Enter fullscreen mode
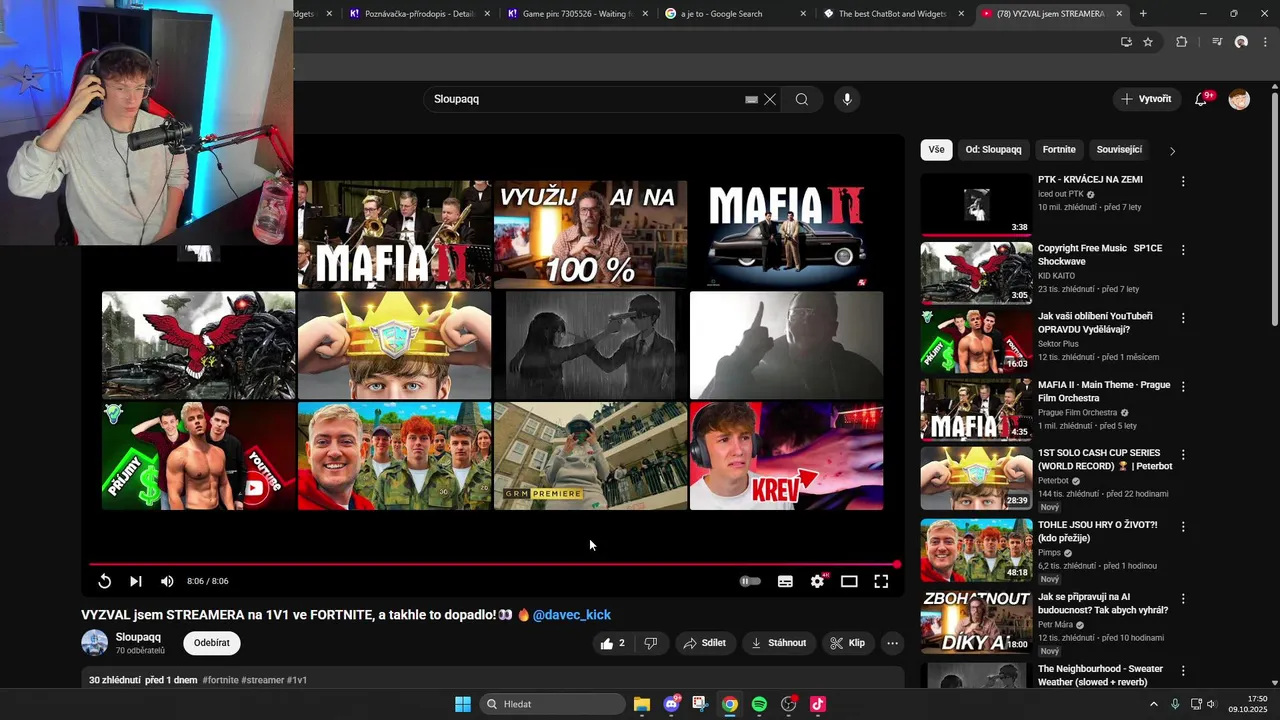 881,581
